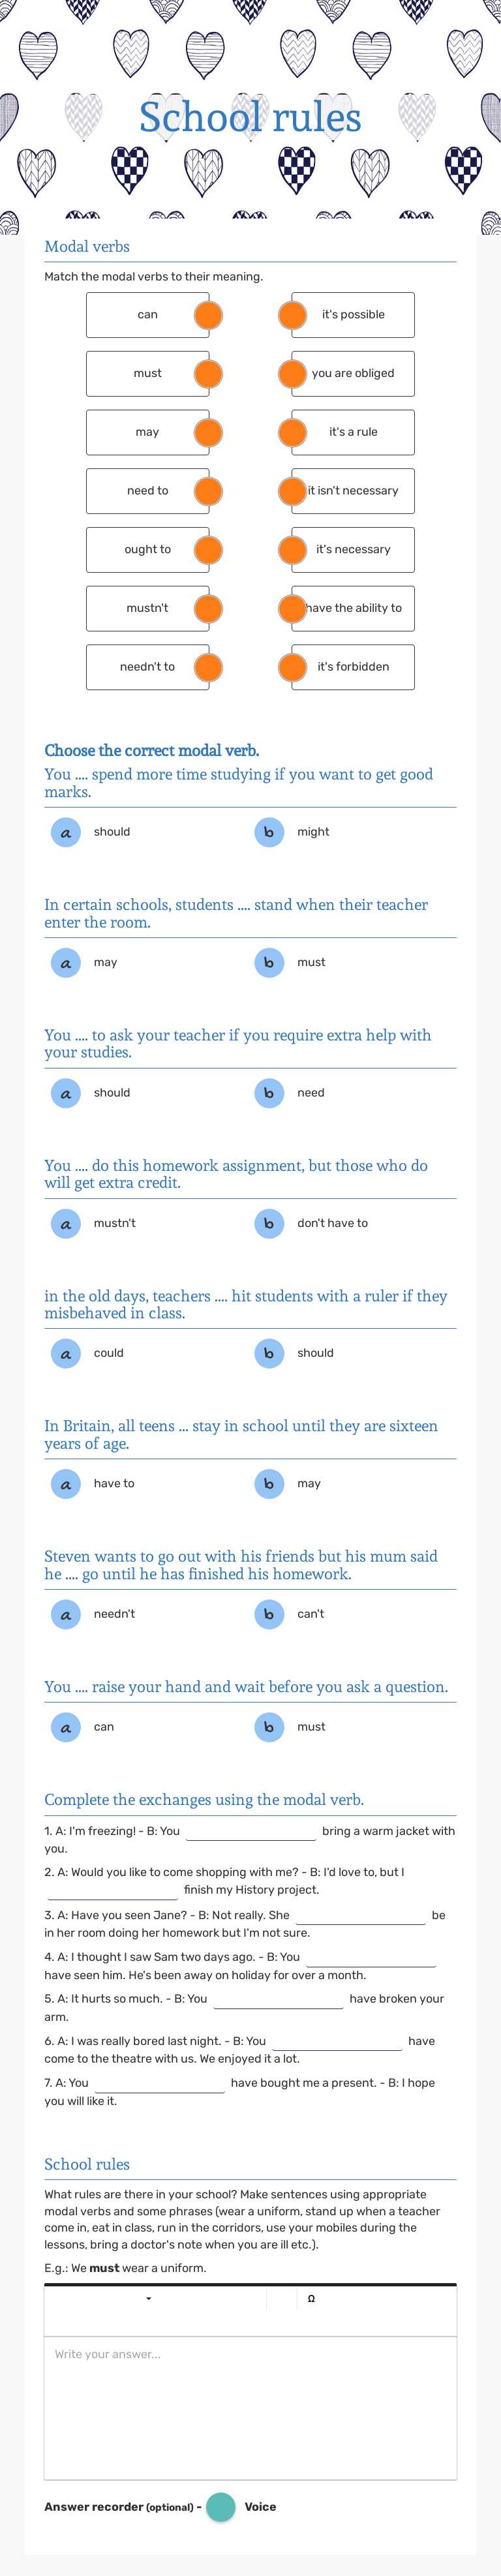Select option b "must" for the standing-up question

point(269,962)
